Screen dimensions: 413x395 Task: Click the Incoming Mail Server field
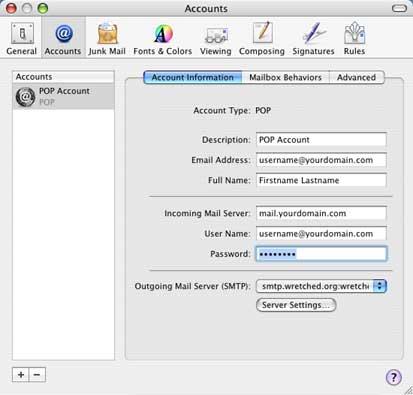click(x=321, y=213)
